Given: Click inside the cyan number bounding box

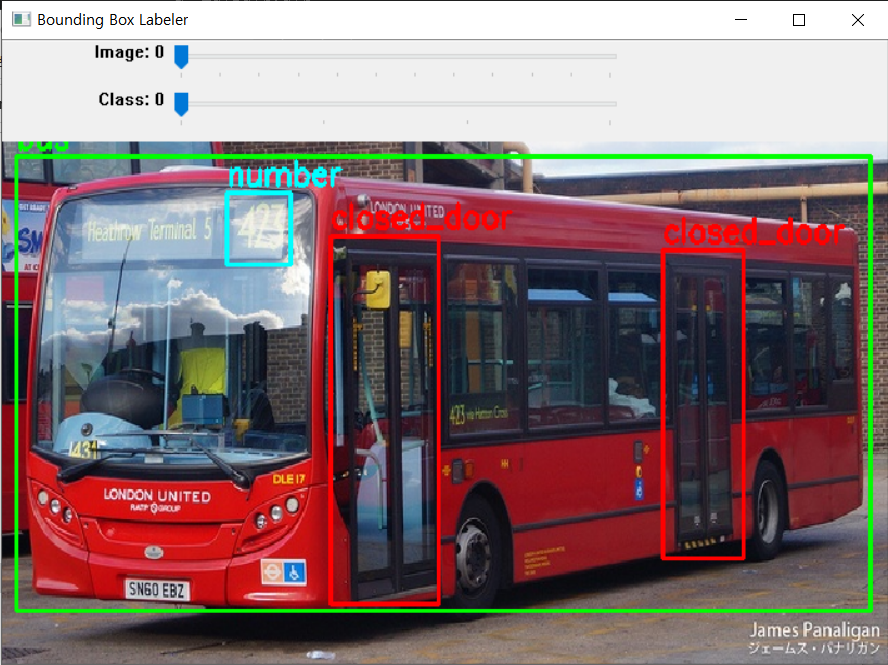Looking at the screenshot, I should point(259,228).
